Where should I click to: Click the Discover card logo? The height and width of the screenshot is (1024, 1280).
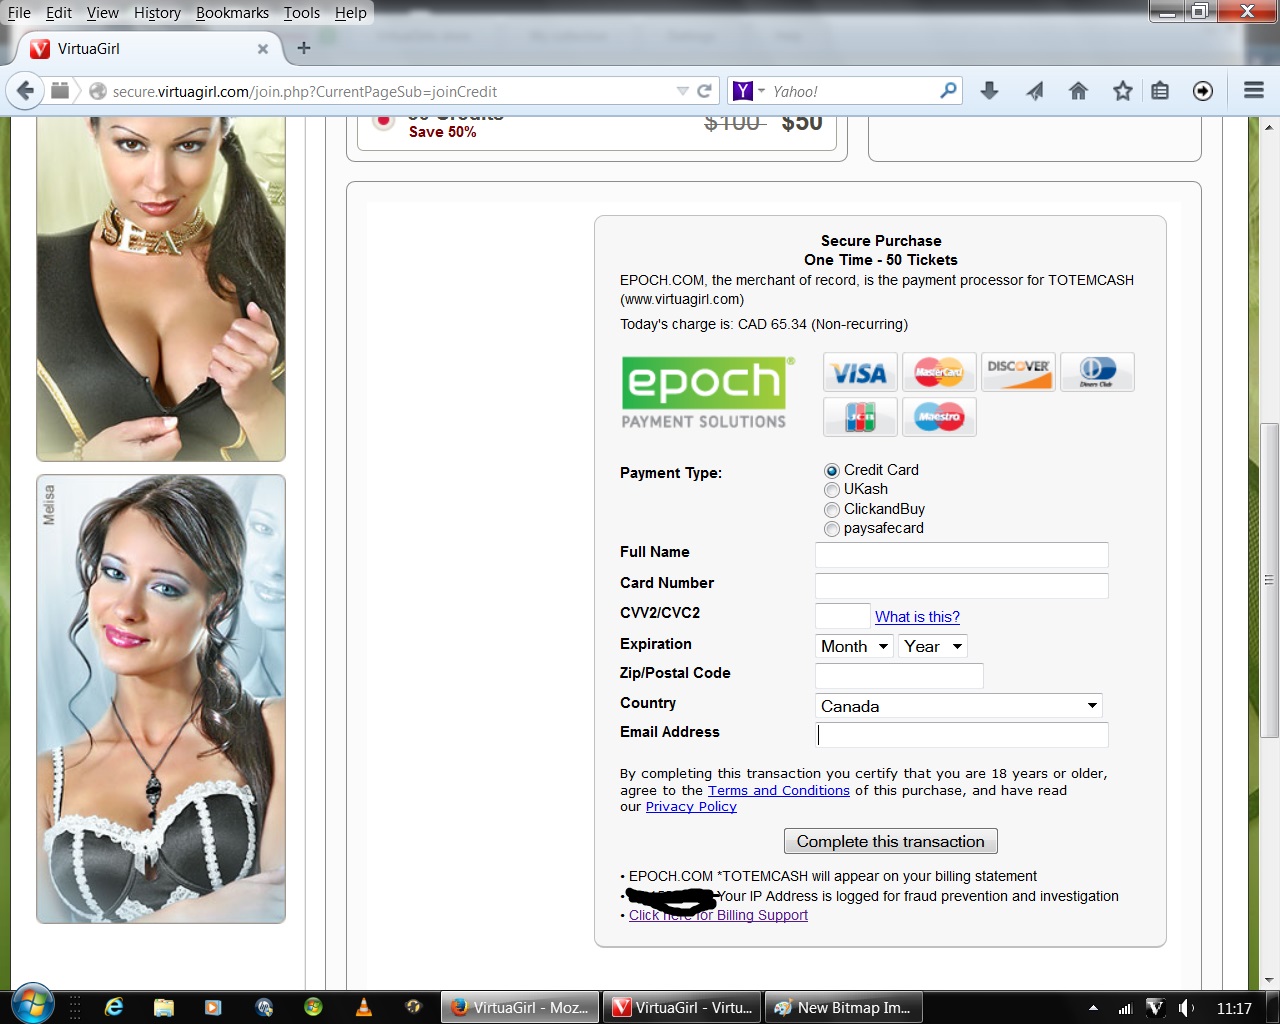click(1018, 372)
